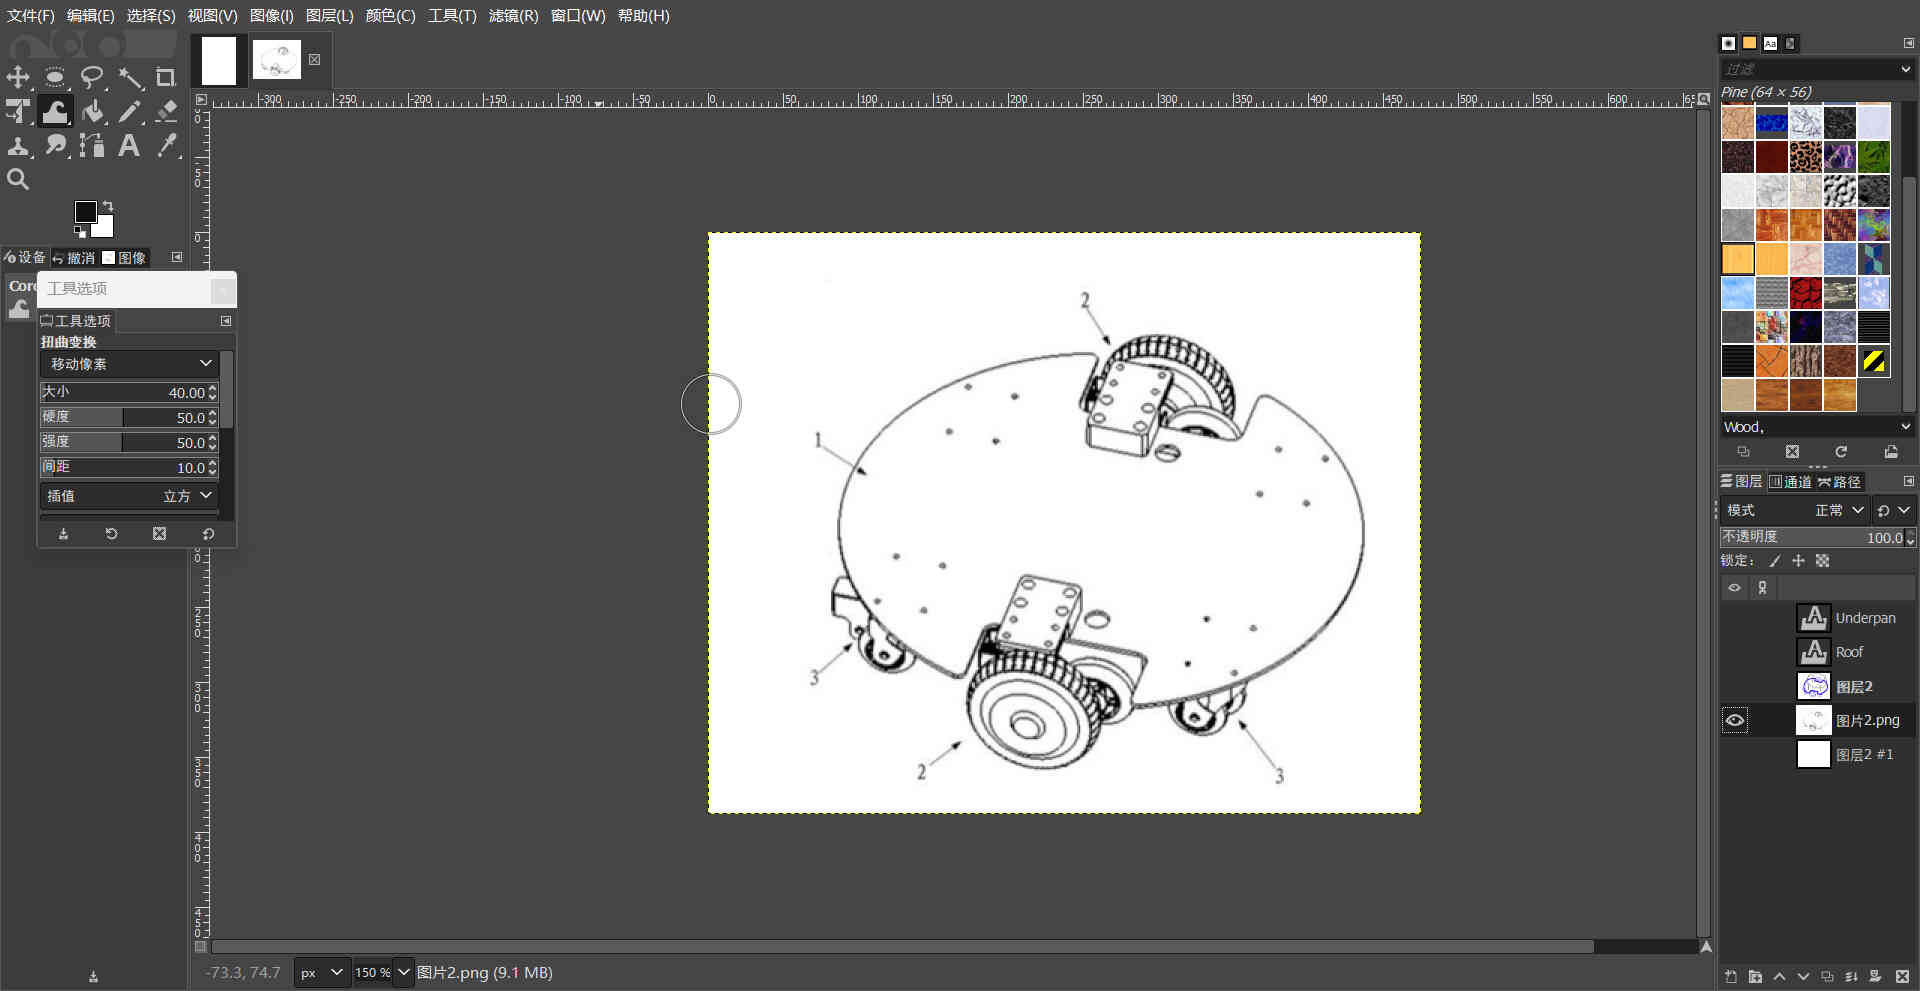Screen dimensions: 1920x991
Task: Select the Pencil tool
Action: 129,111
